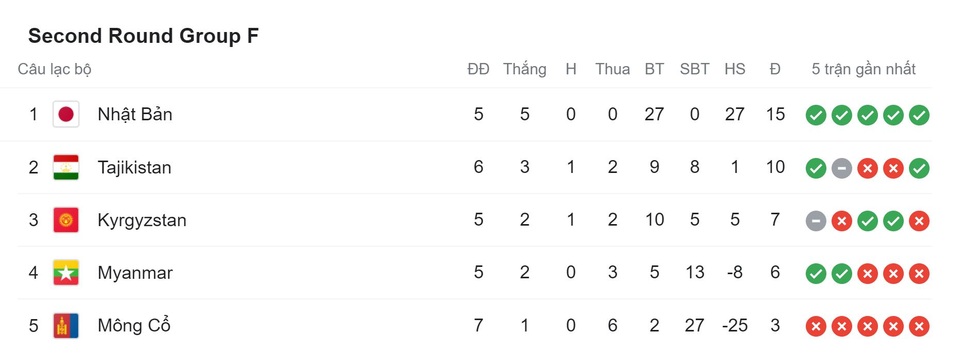Click Japan's most recent green win icon
This screenshot has height=364, width=960.
coord(918,115)
